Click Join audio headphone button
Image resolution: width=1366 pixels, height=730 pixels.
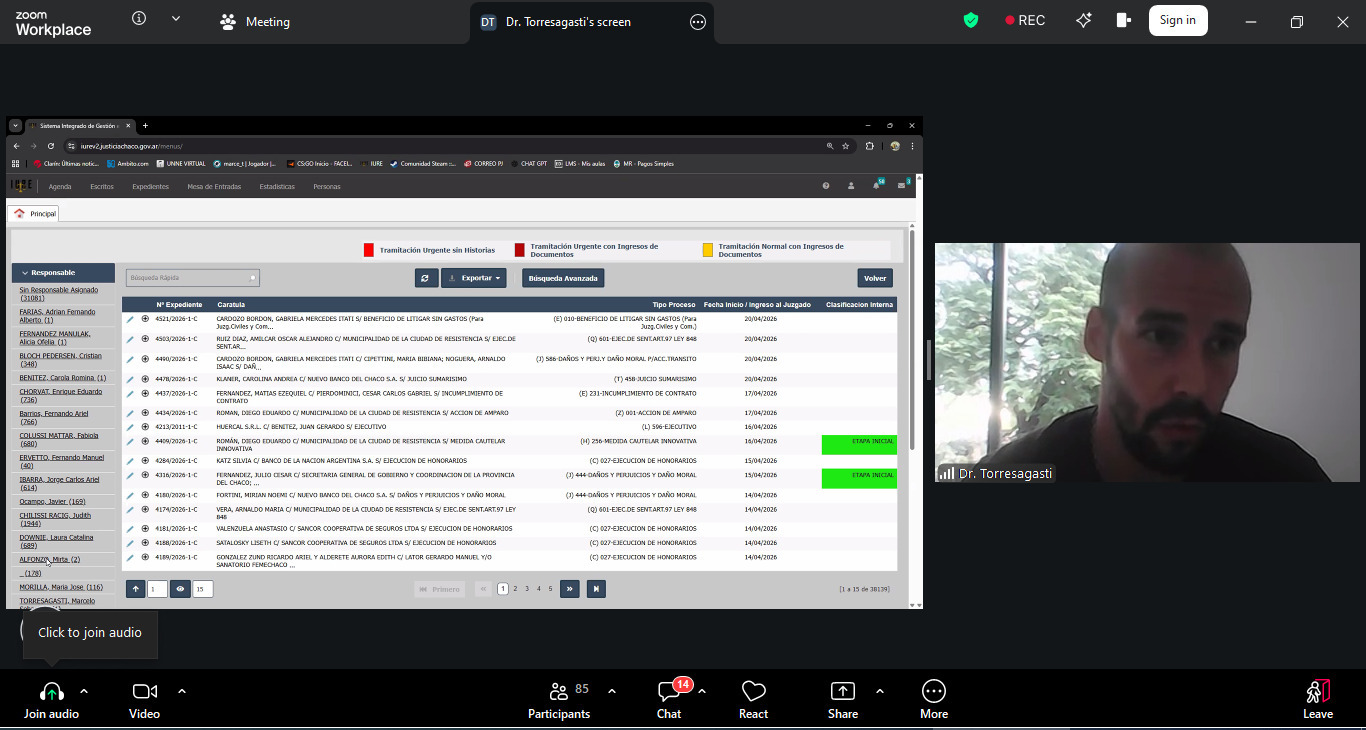[x=52, y=699]
